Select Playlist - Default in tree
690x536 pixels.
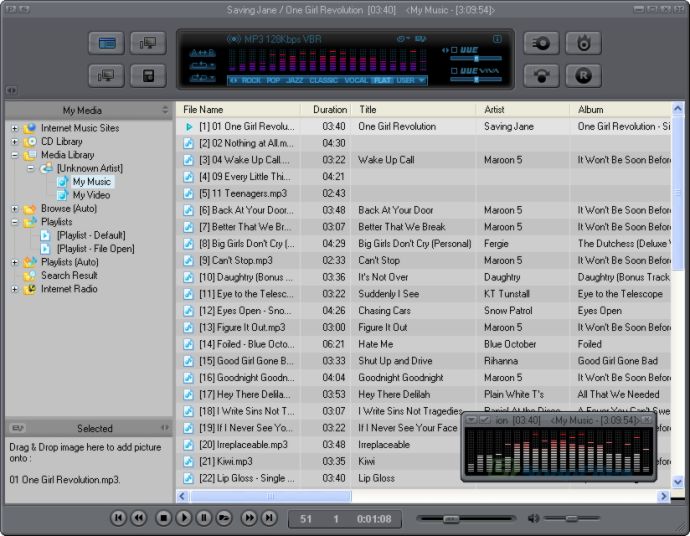(x=90, y=235)
